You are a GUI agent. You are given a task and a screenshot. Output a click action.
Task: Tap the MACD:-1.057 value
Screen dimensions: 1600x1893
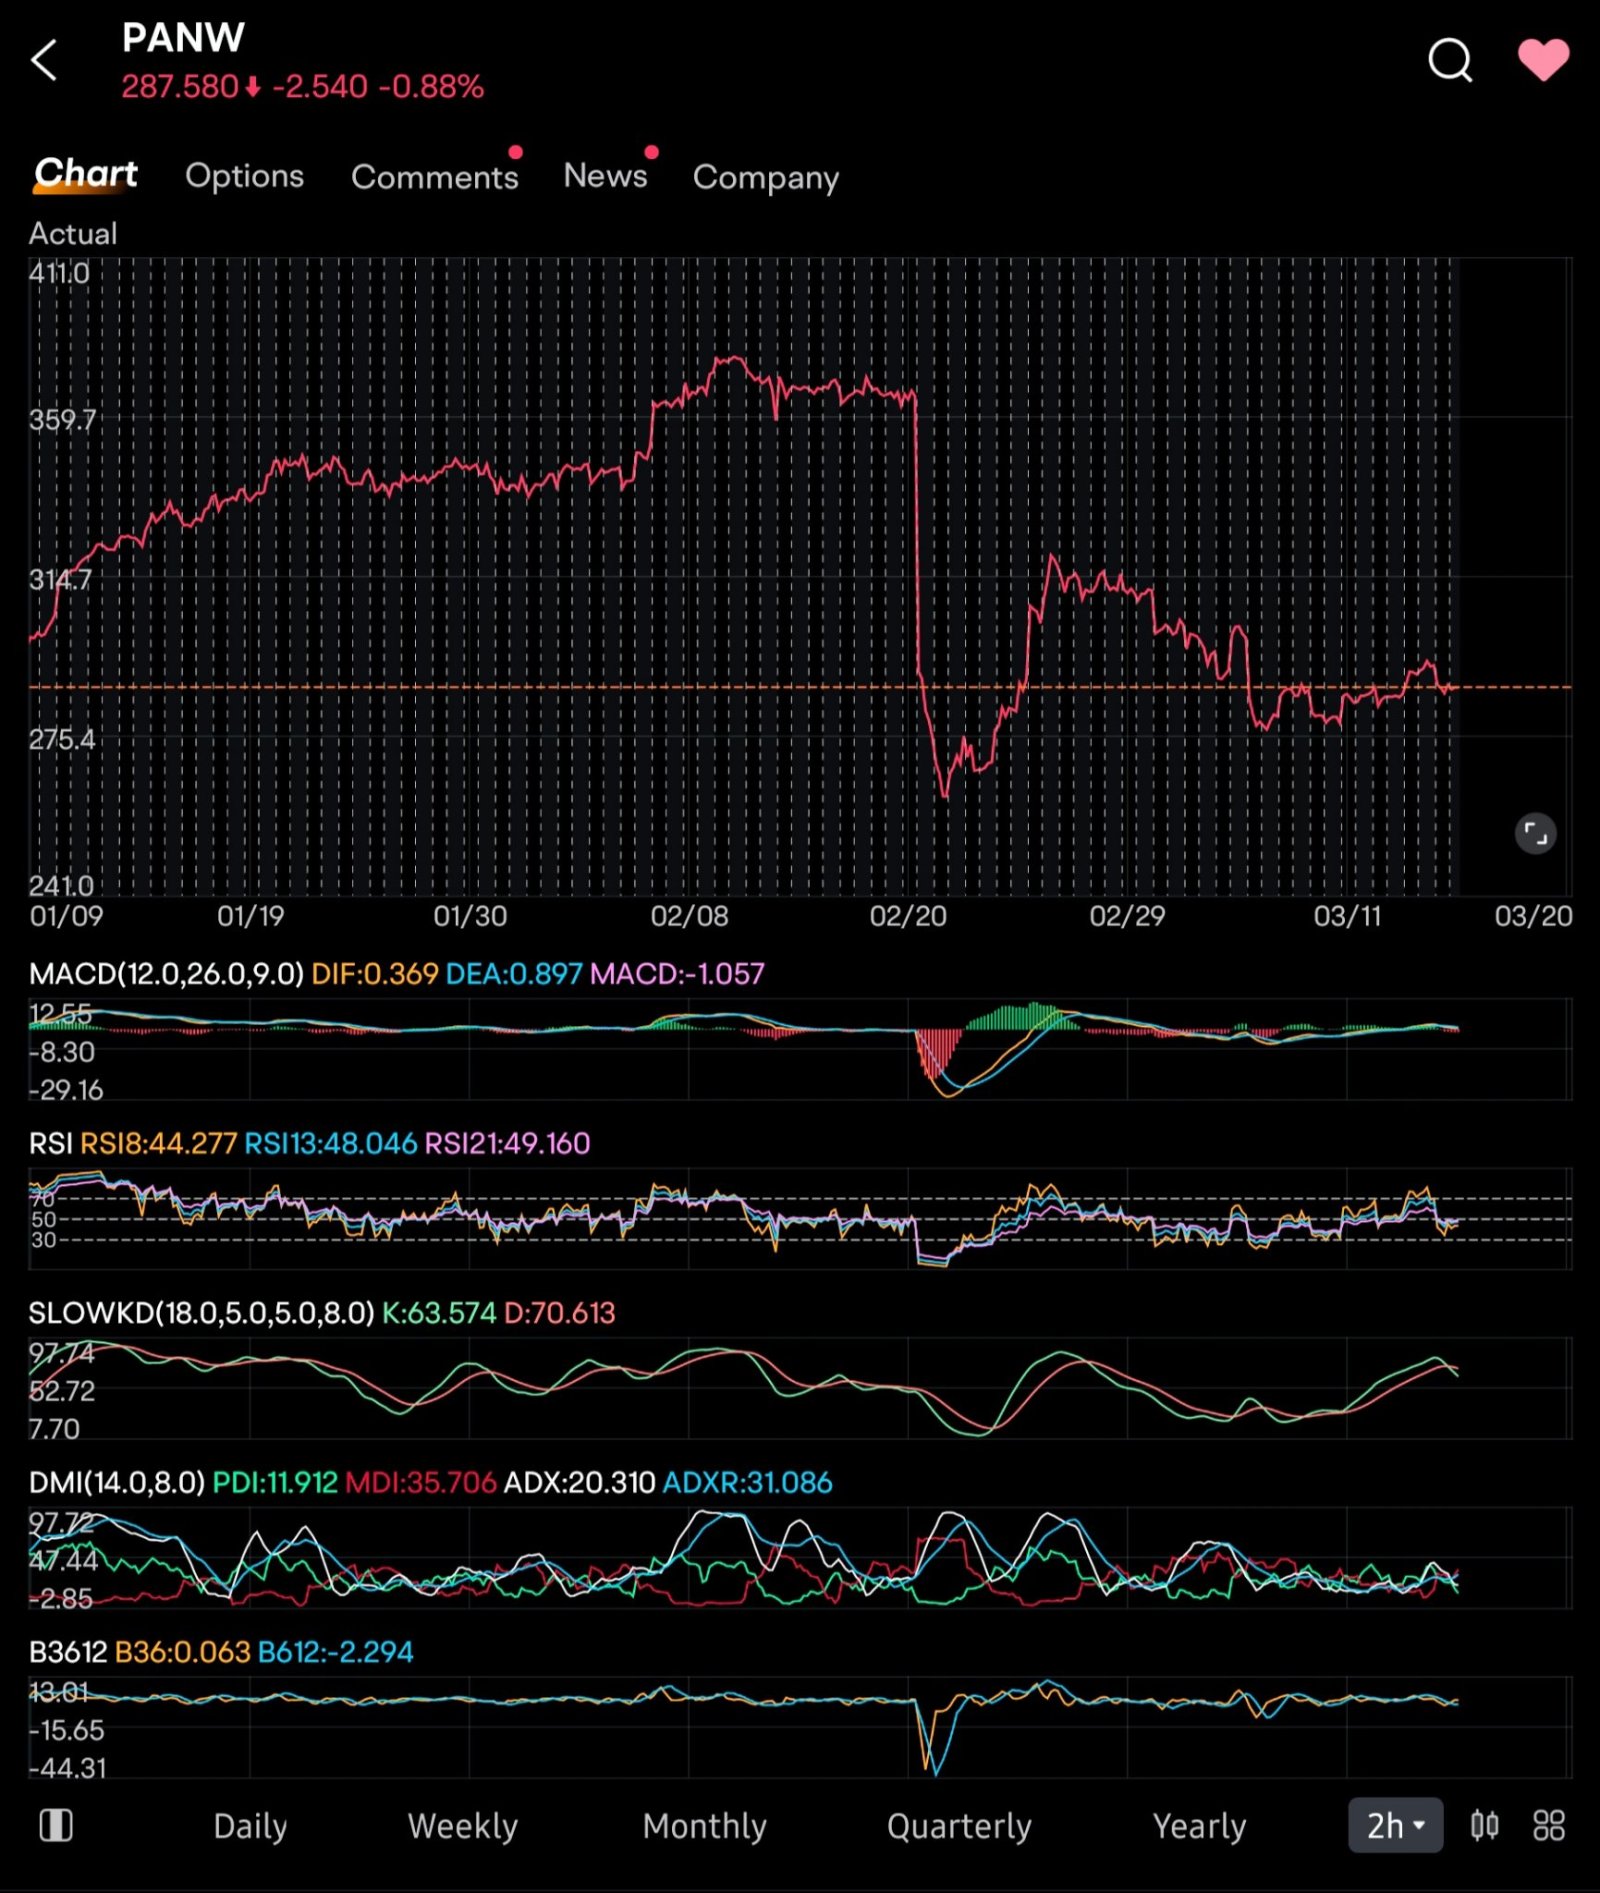(678, 974)
